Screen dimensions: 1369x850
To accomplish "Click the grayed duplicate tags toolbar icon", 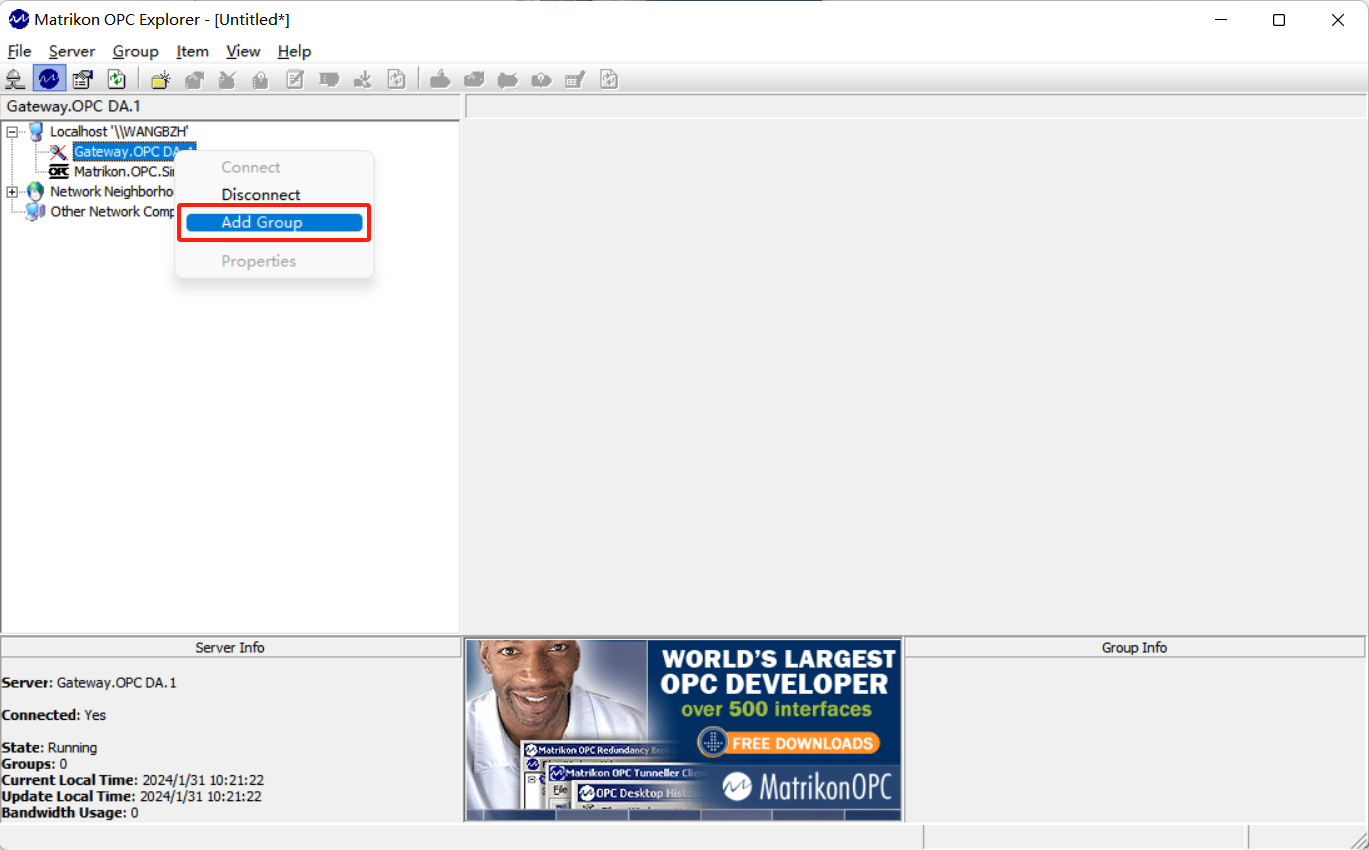I will coord(474,79).
